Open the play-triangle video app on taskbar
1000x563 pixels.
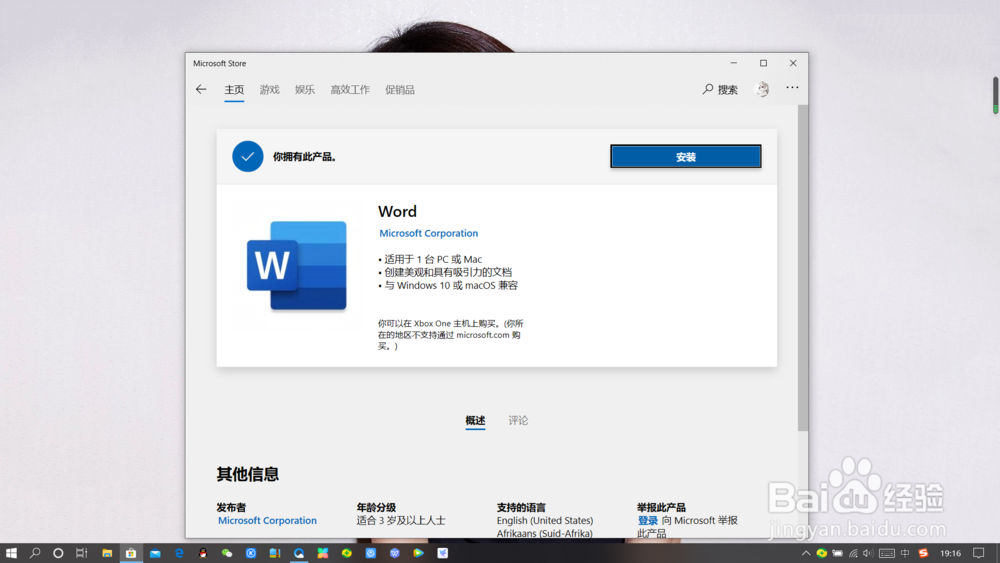tap(418, 553)
